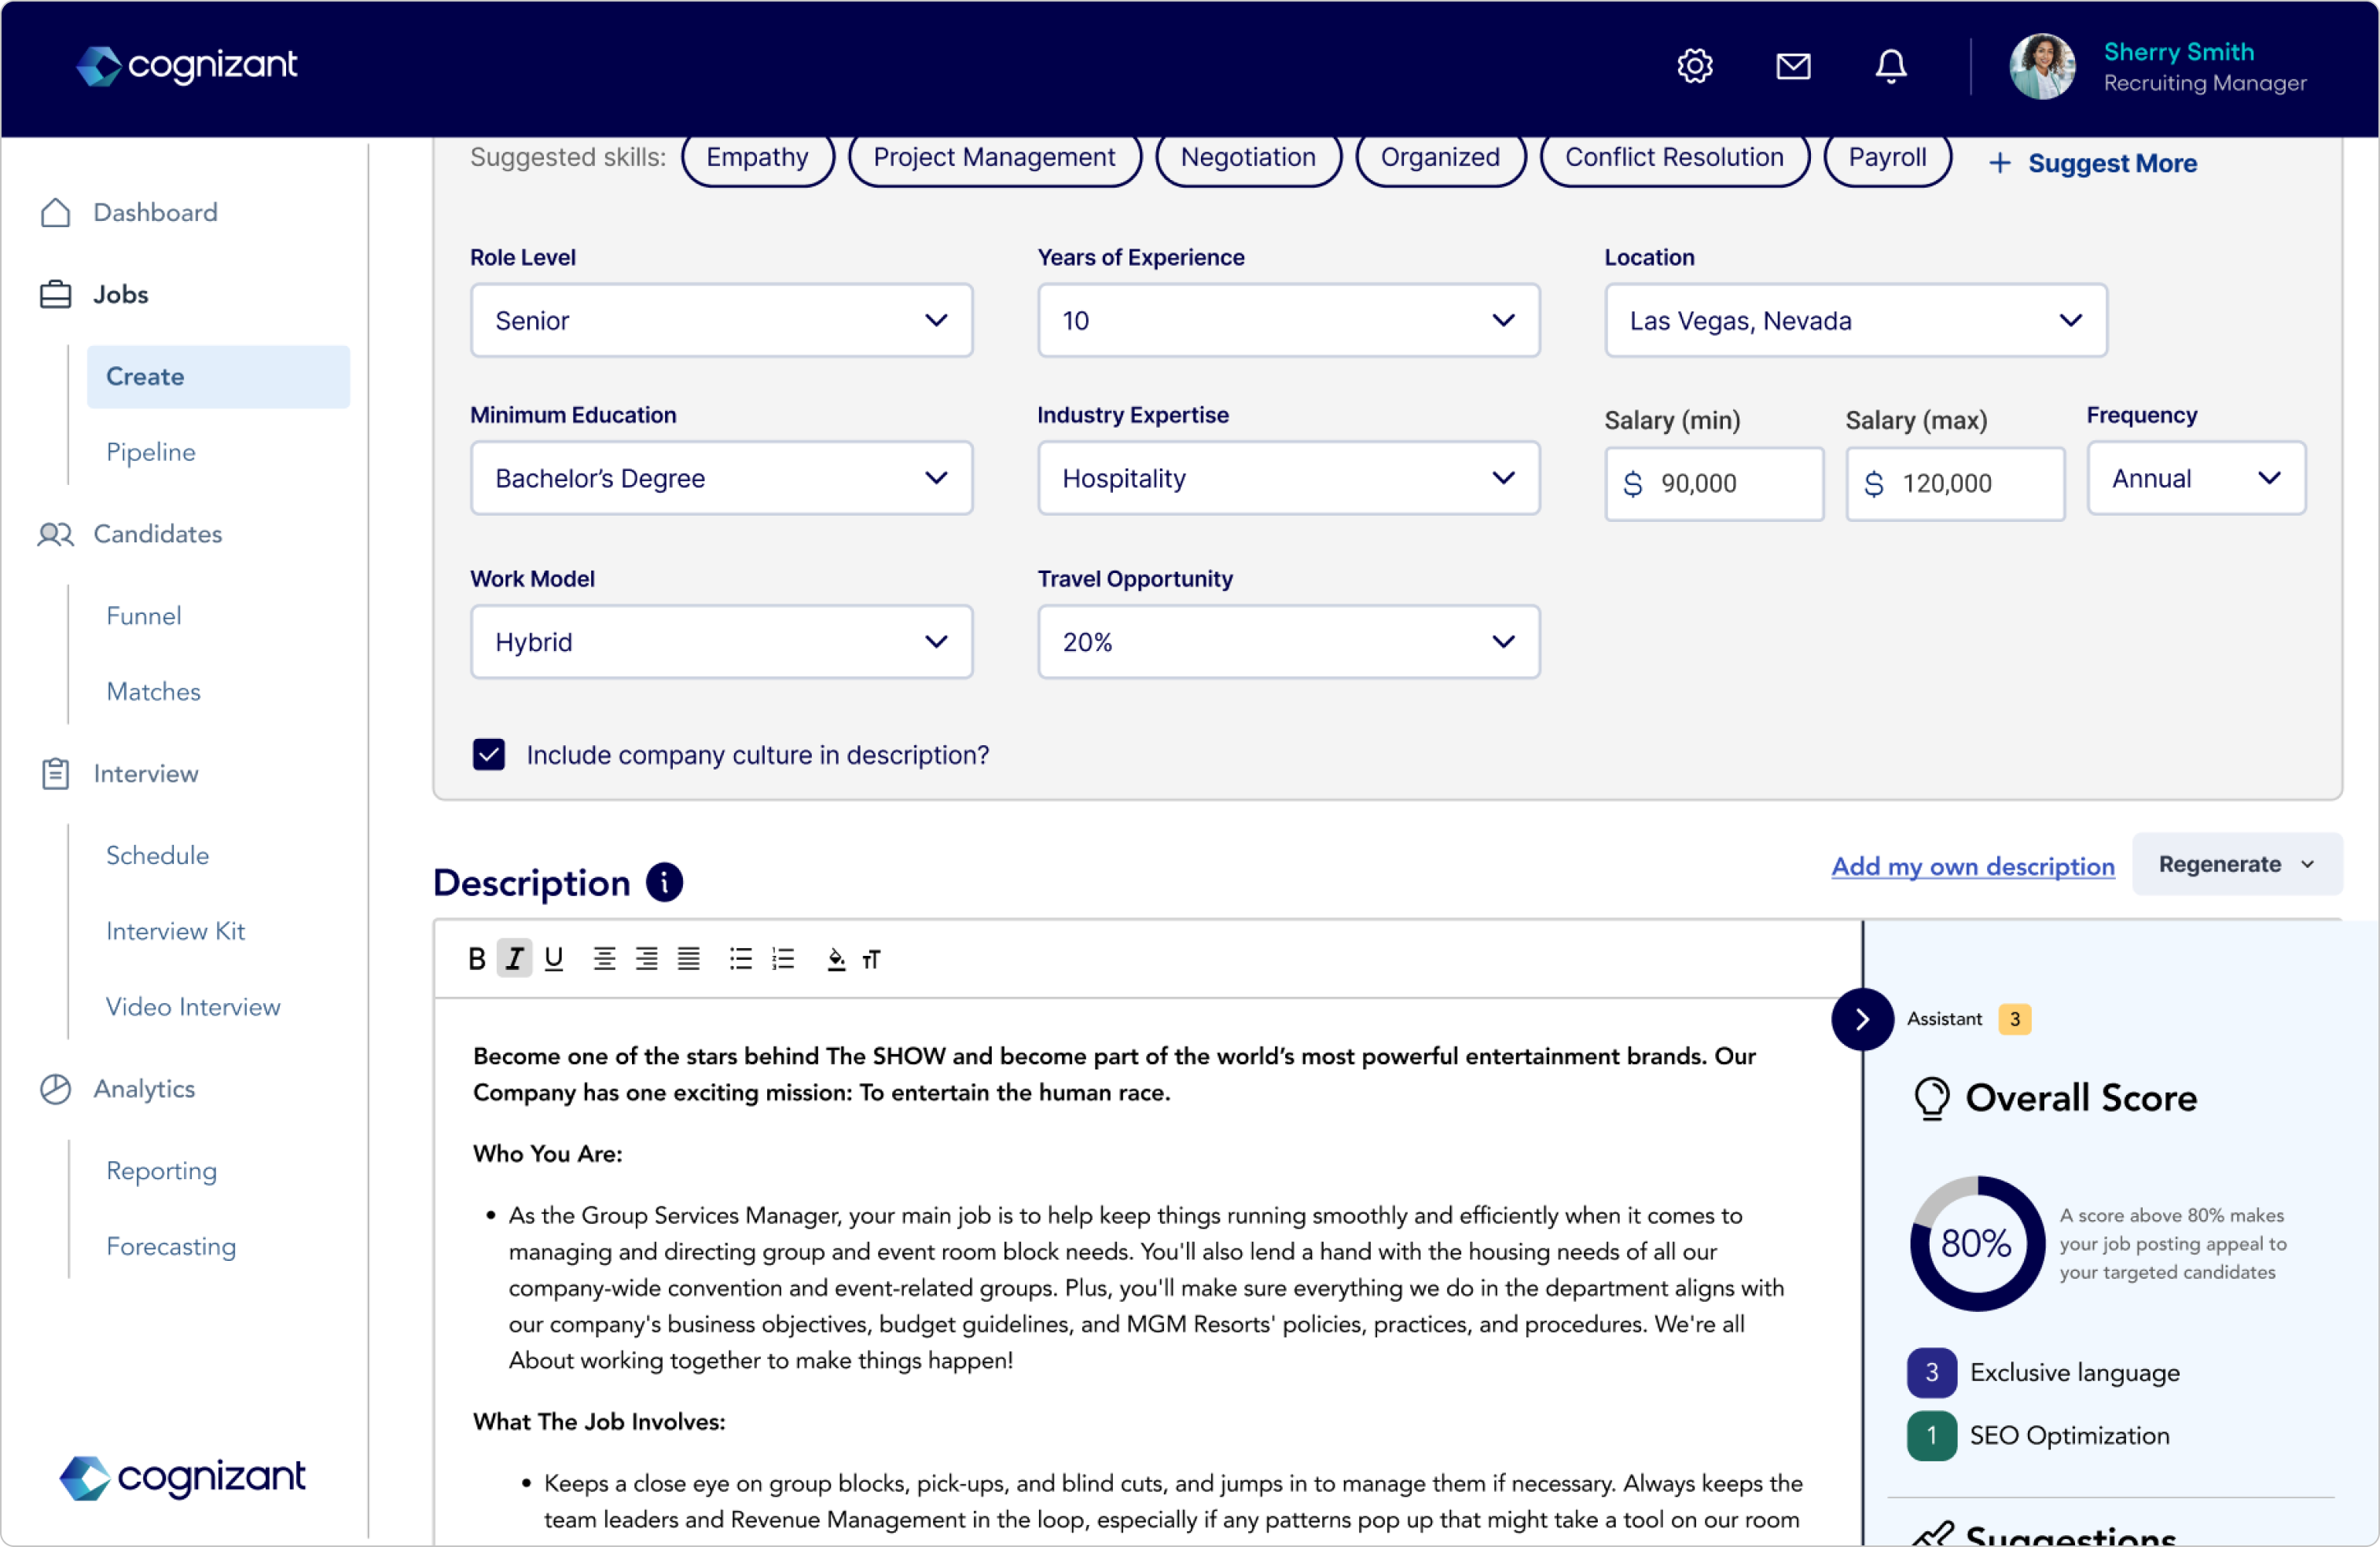Open Funnel under Candidates

144,616
